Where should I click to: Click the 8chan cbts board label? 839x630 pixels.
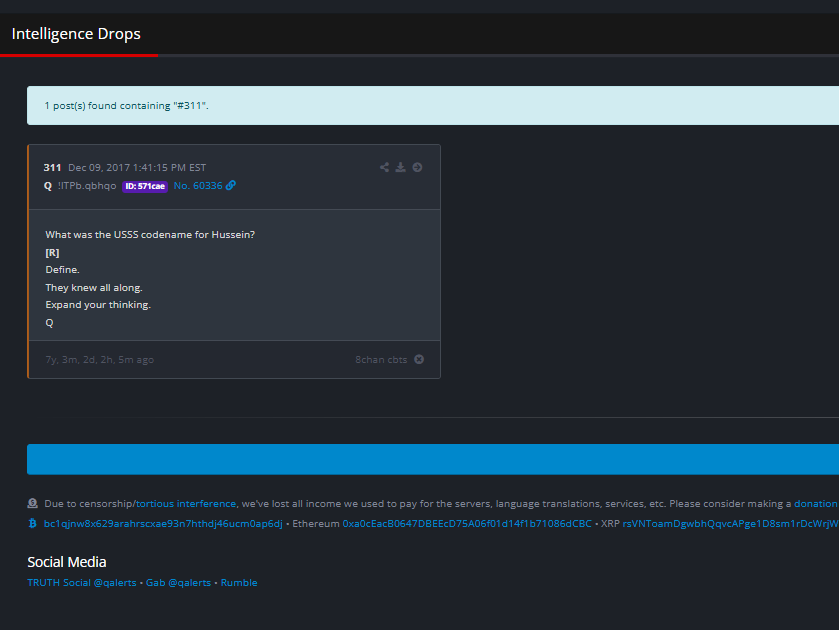(381, 360)
